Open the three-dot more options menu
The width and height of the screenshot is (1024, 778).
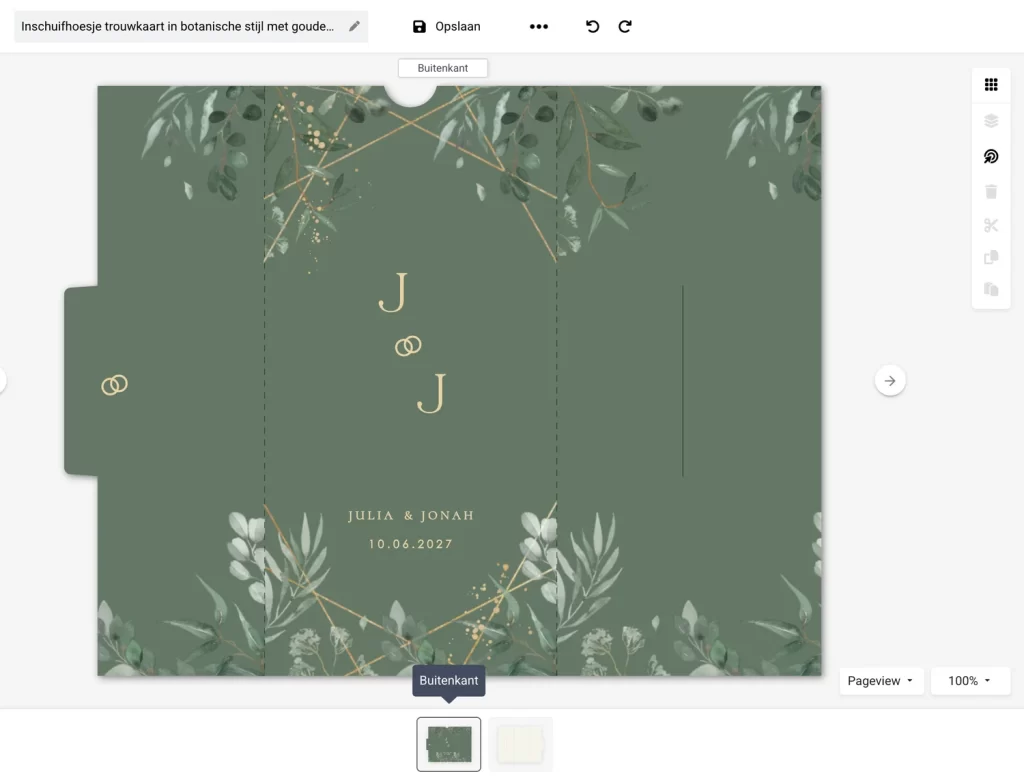pyautogui.click(x=539, y=27)
